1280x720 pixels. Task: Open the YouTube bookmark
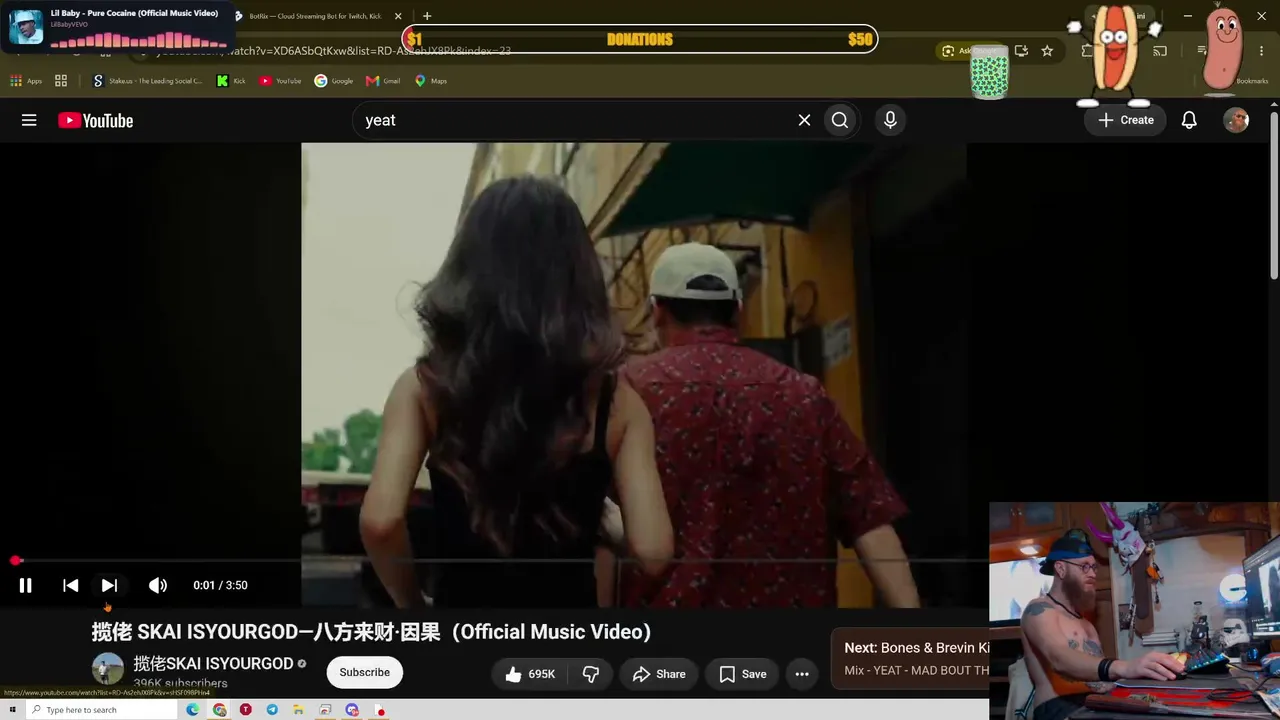280,81
